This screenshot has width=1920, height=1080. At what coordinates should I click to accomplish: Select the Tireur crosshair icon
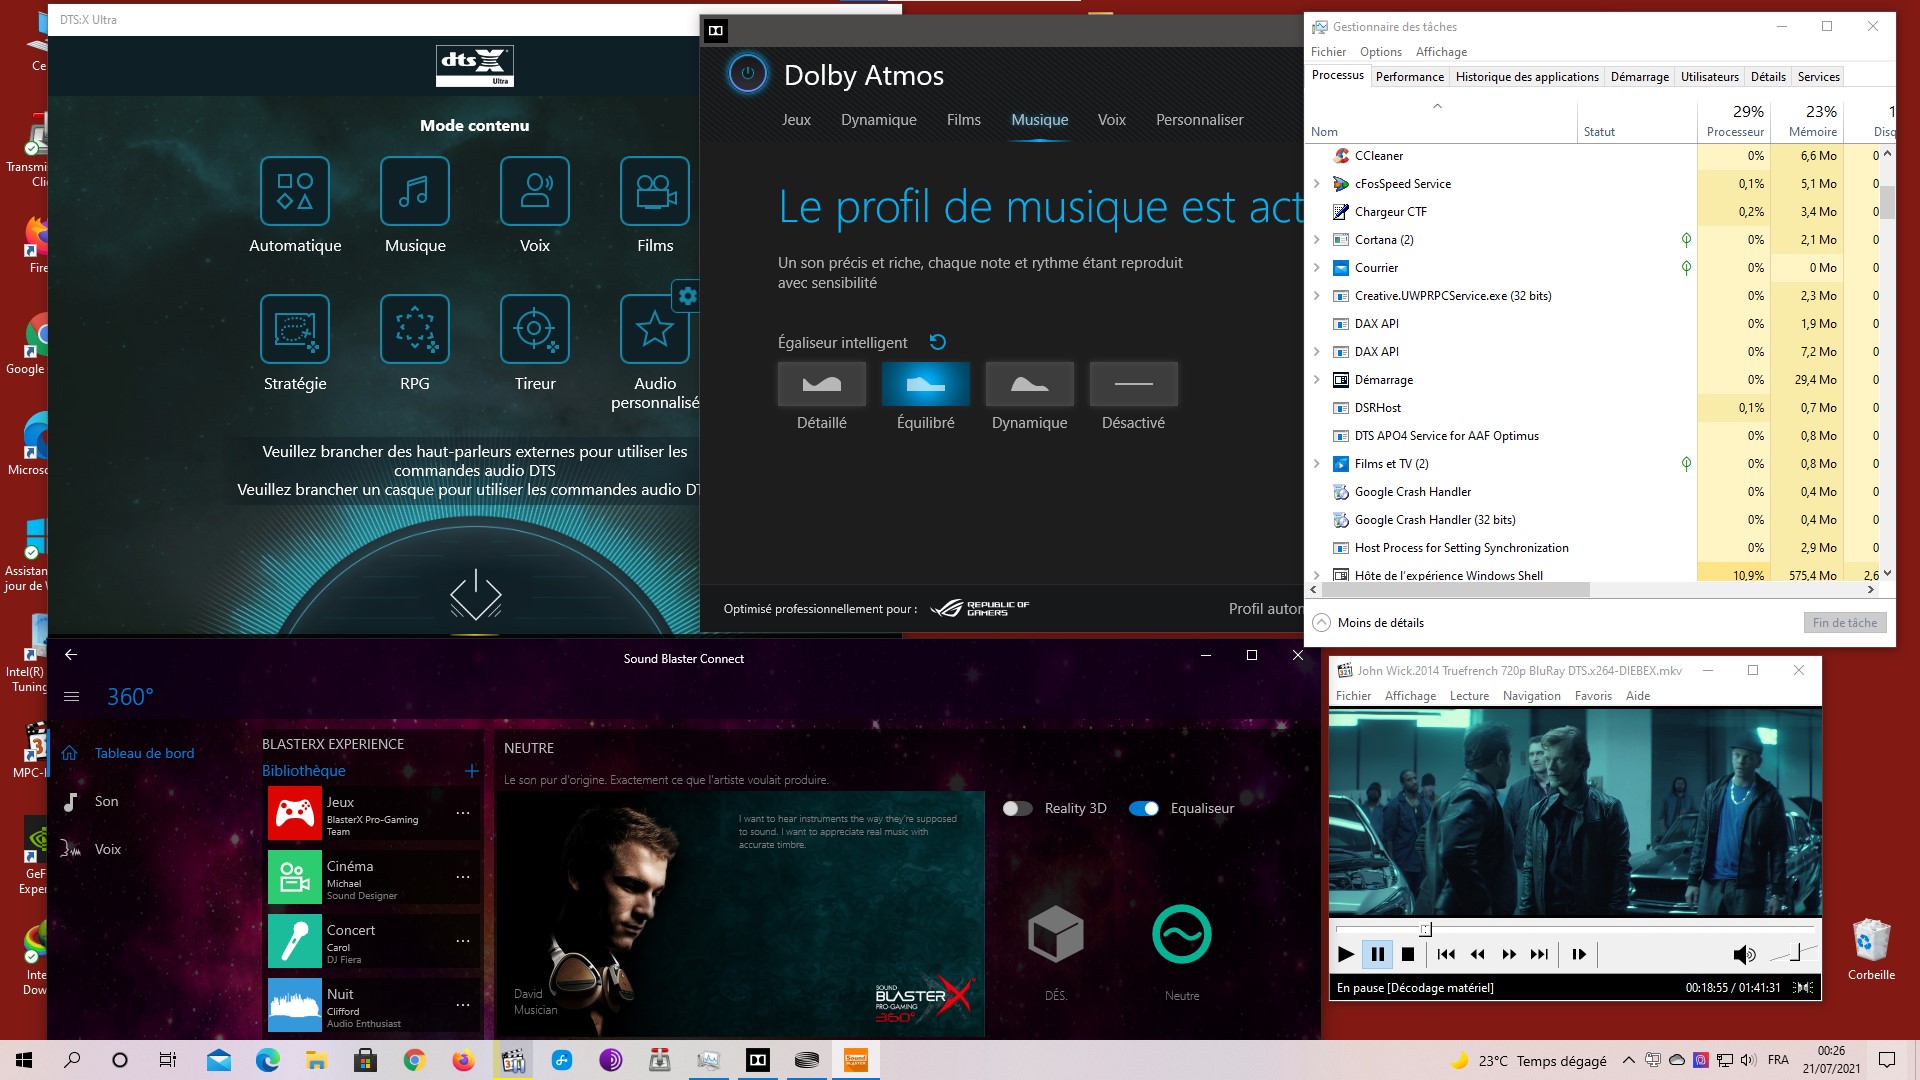(x=535, y=329)
